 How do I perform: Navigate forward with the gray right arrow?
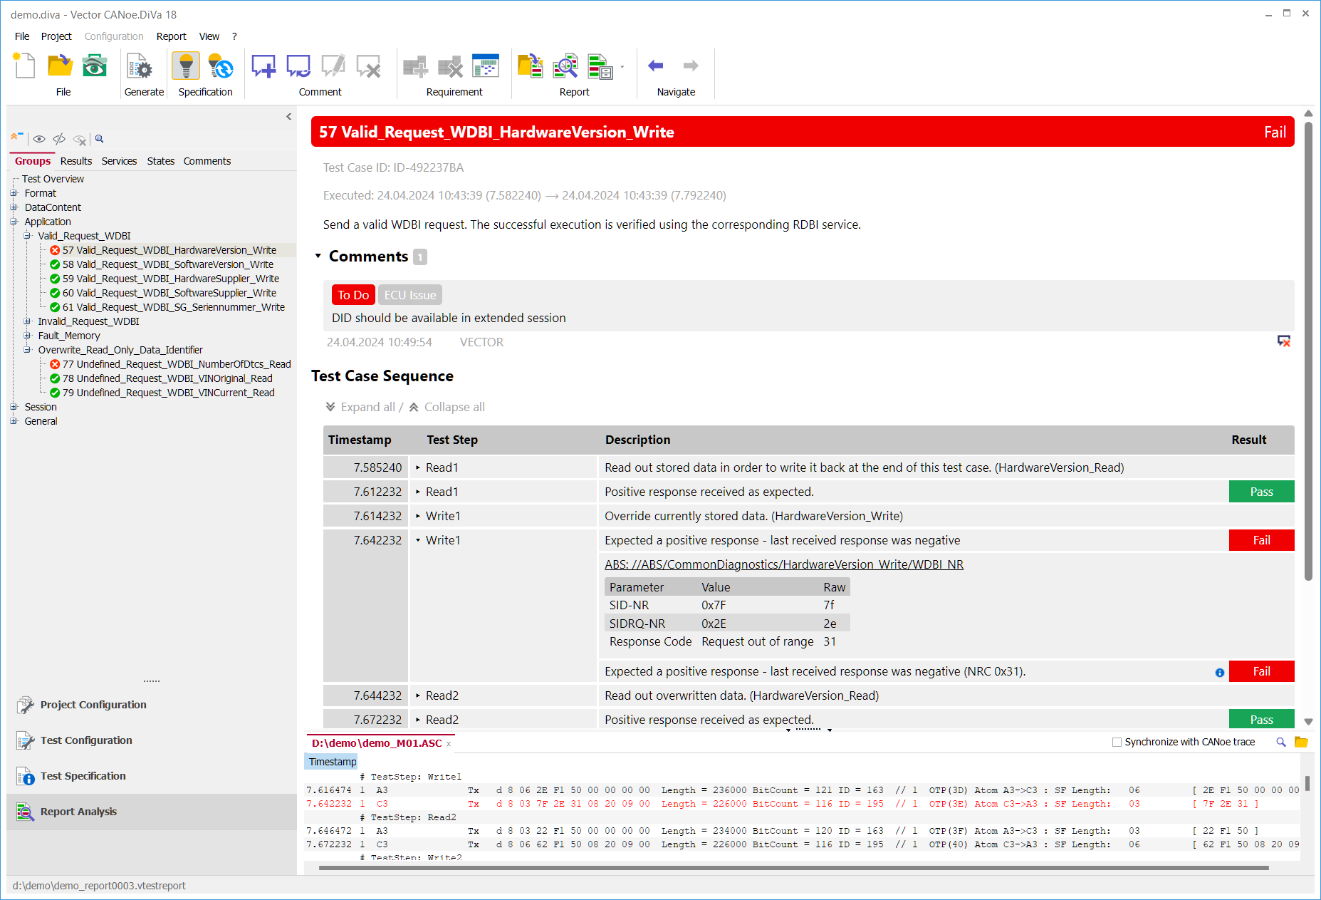pos(690,66)
